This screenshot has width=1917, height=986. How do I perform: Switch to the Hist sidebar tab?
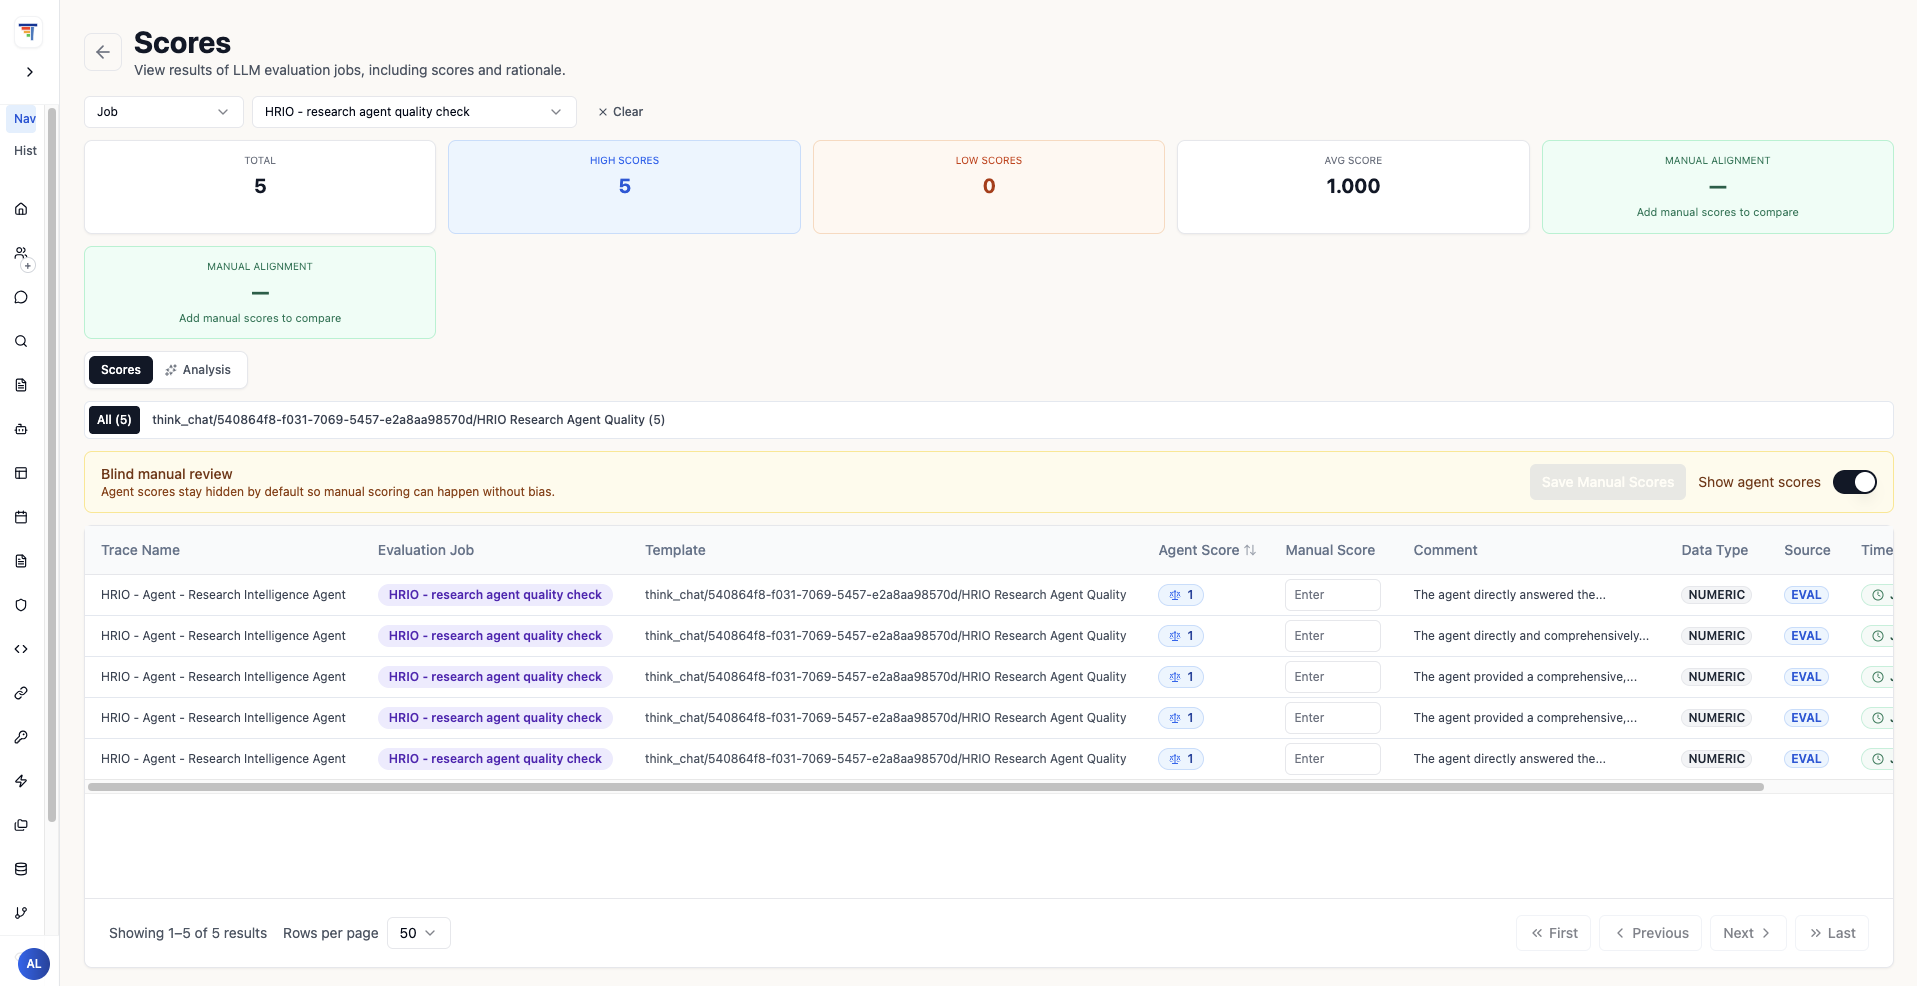[25, 151]
